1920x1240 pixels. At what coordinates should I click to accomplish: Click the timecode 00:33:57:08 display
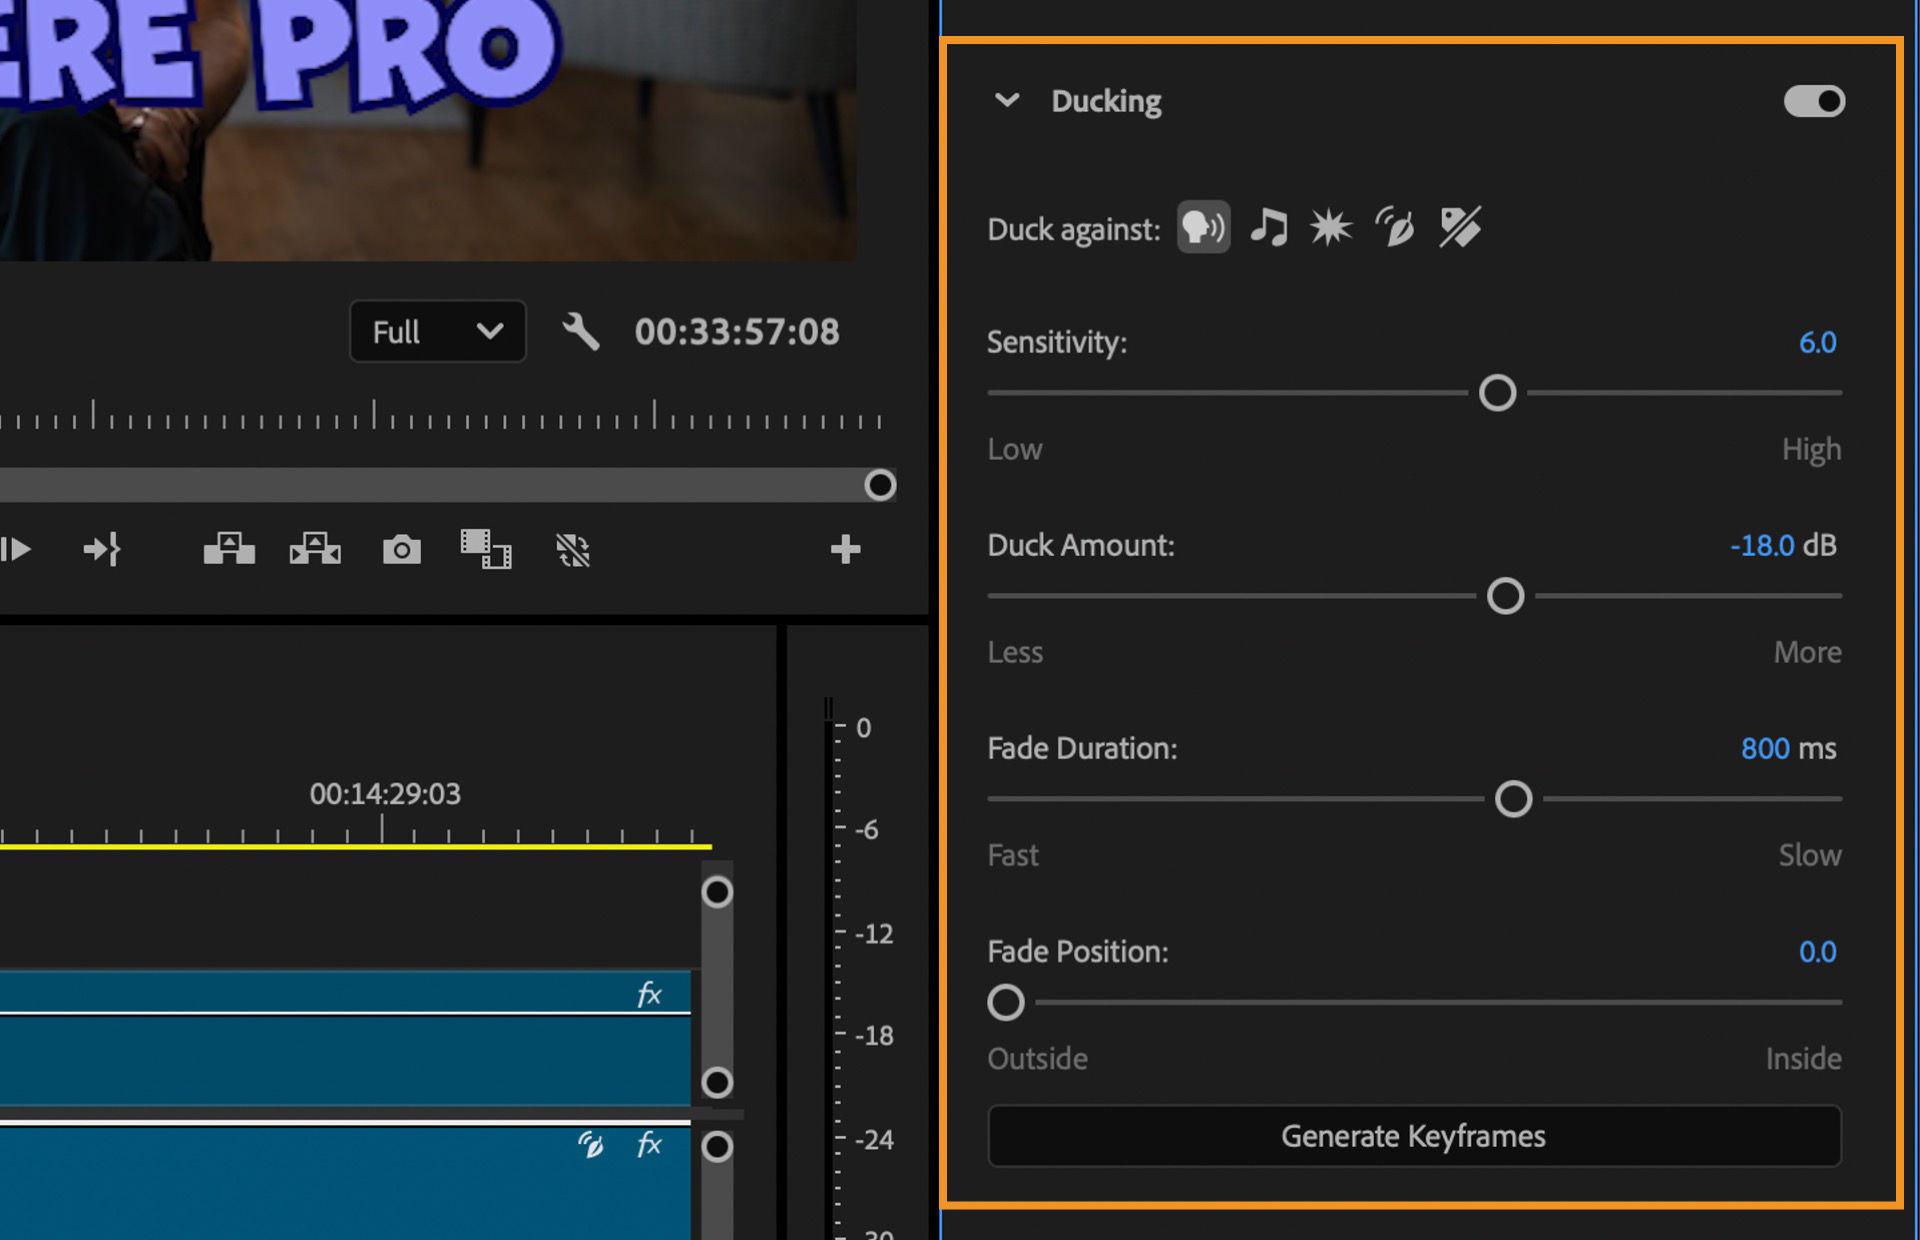(738, 333)
